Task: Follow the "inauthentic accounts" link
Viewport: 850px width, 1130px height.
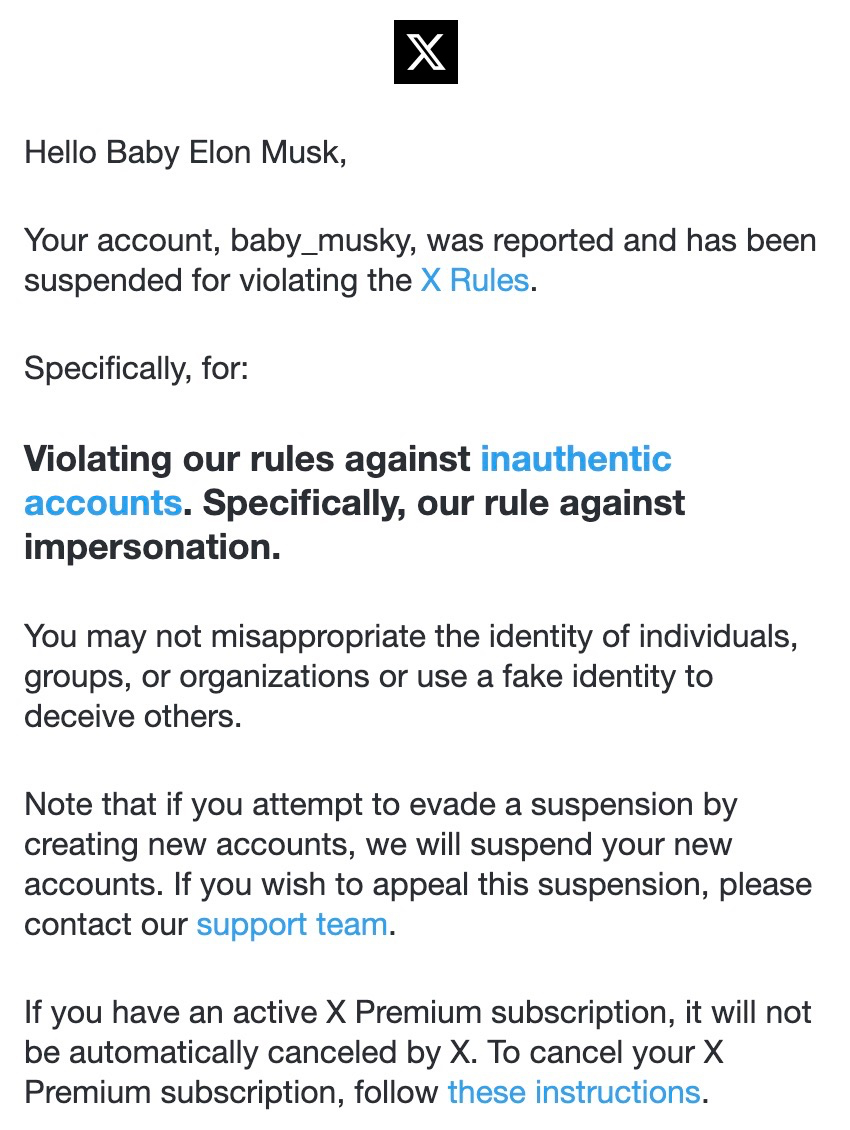Action: (x=575, y=459)
